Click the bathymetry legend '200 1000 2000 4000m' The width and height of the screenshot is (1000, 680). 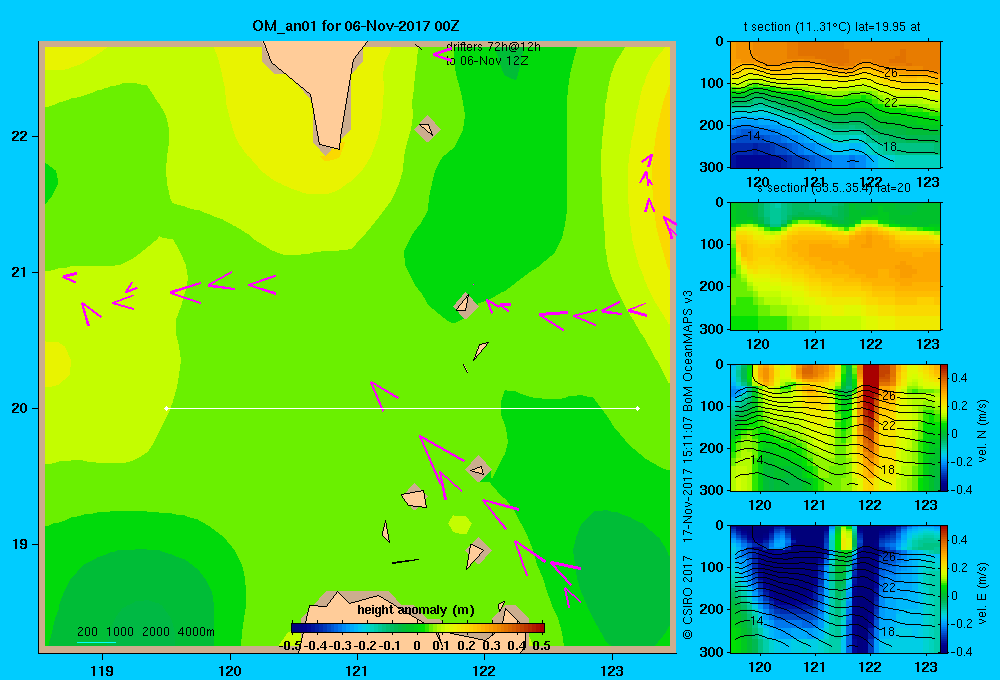(145, 632)
